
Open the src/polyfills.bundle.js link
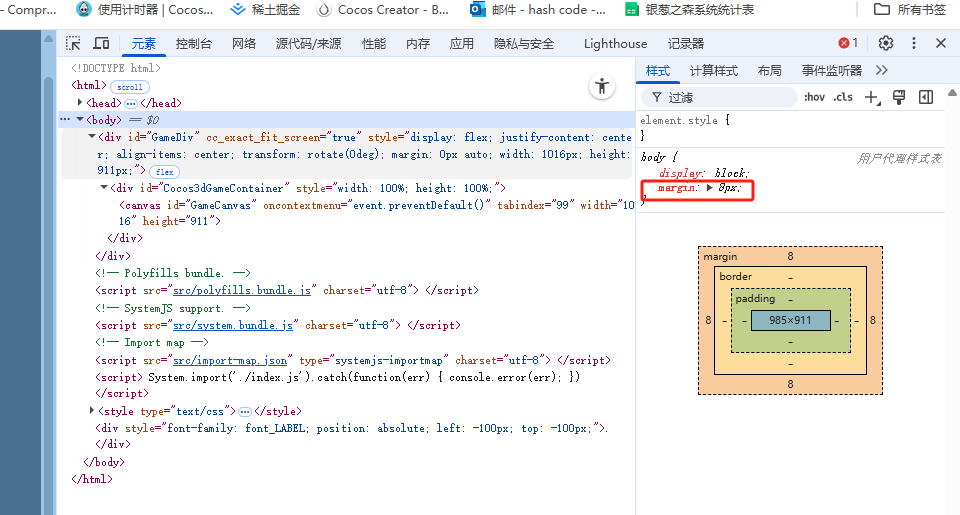[x=242, y=290]
